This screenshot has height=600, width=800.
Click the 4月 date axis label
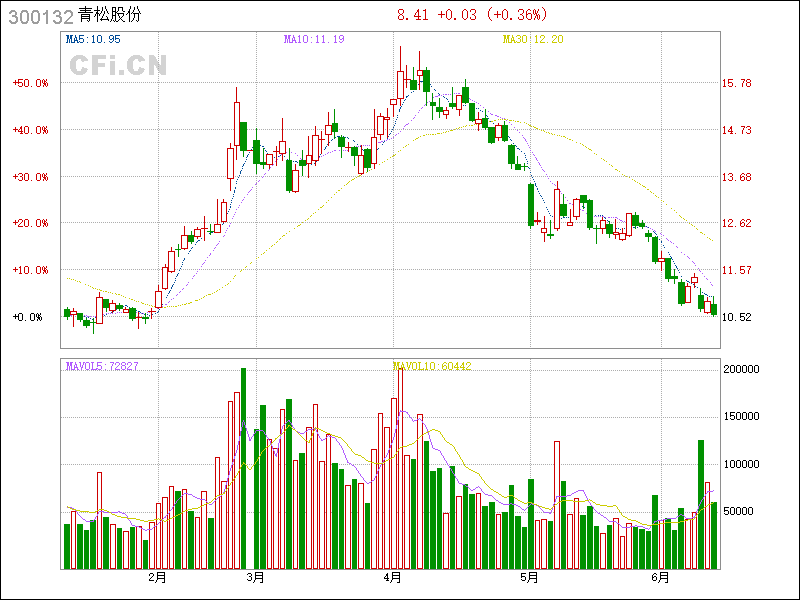tap(393, 577)
